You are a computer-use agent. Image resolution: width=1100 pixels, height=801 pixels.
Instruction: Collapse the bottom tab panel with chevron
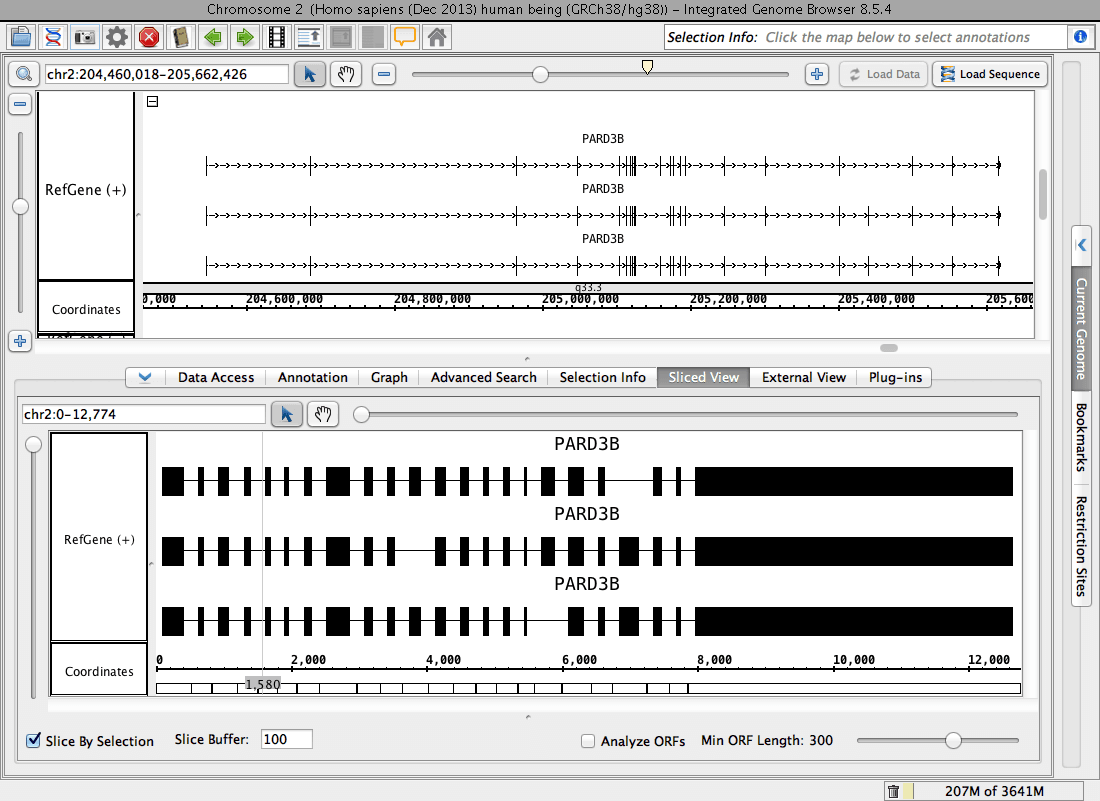click(145, 377)
